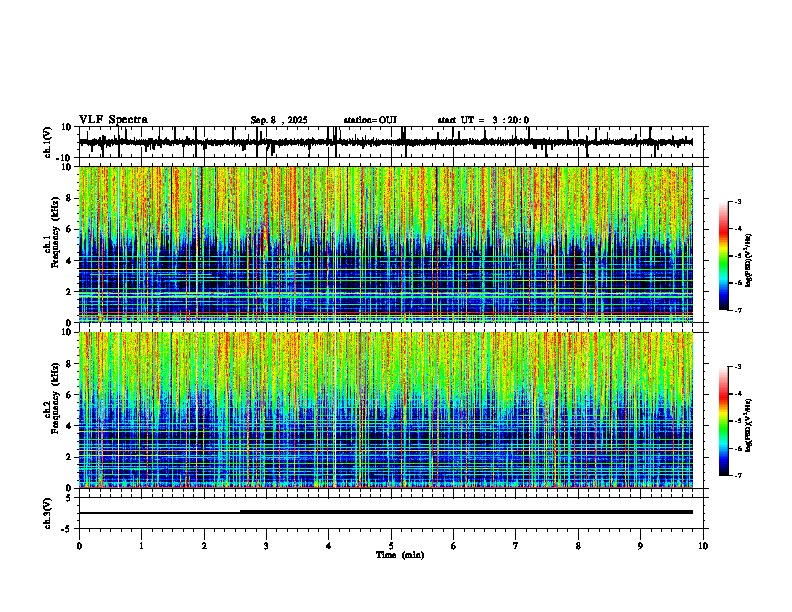The height and width of the screenshot is (612, 792).
Task: Click the time axis tick label "3"
Action: (266, 546)
